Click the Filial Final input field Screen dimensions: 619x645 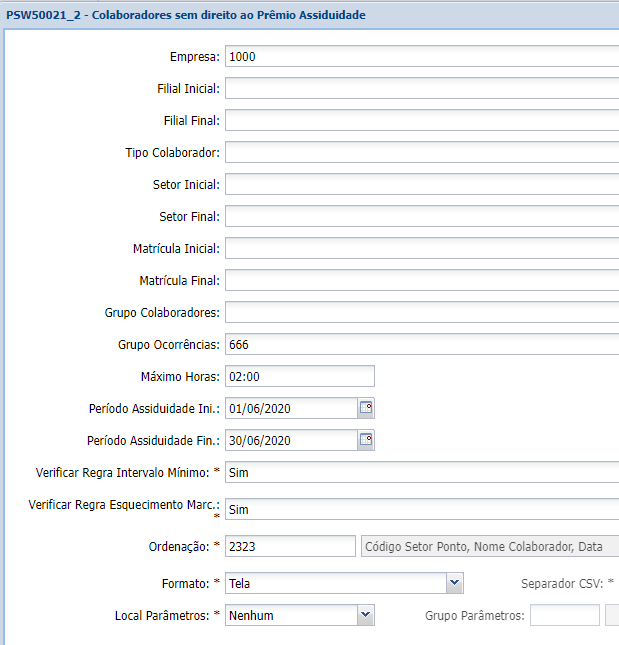422,121
